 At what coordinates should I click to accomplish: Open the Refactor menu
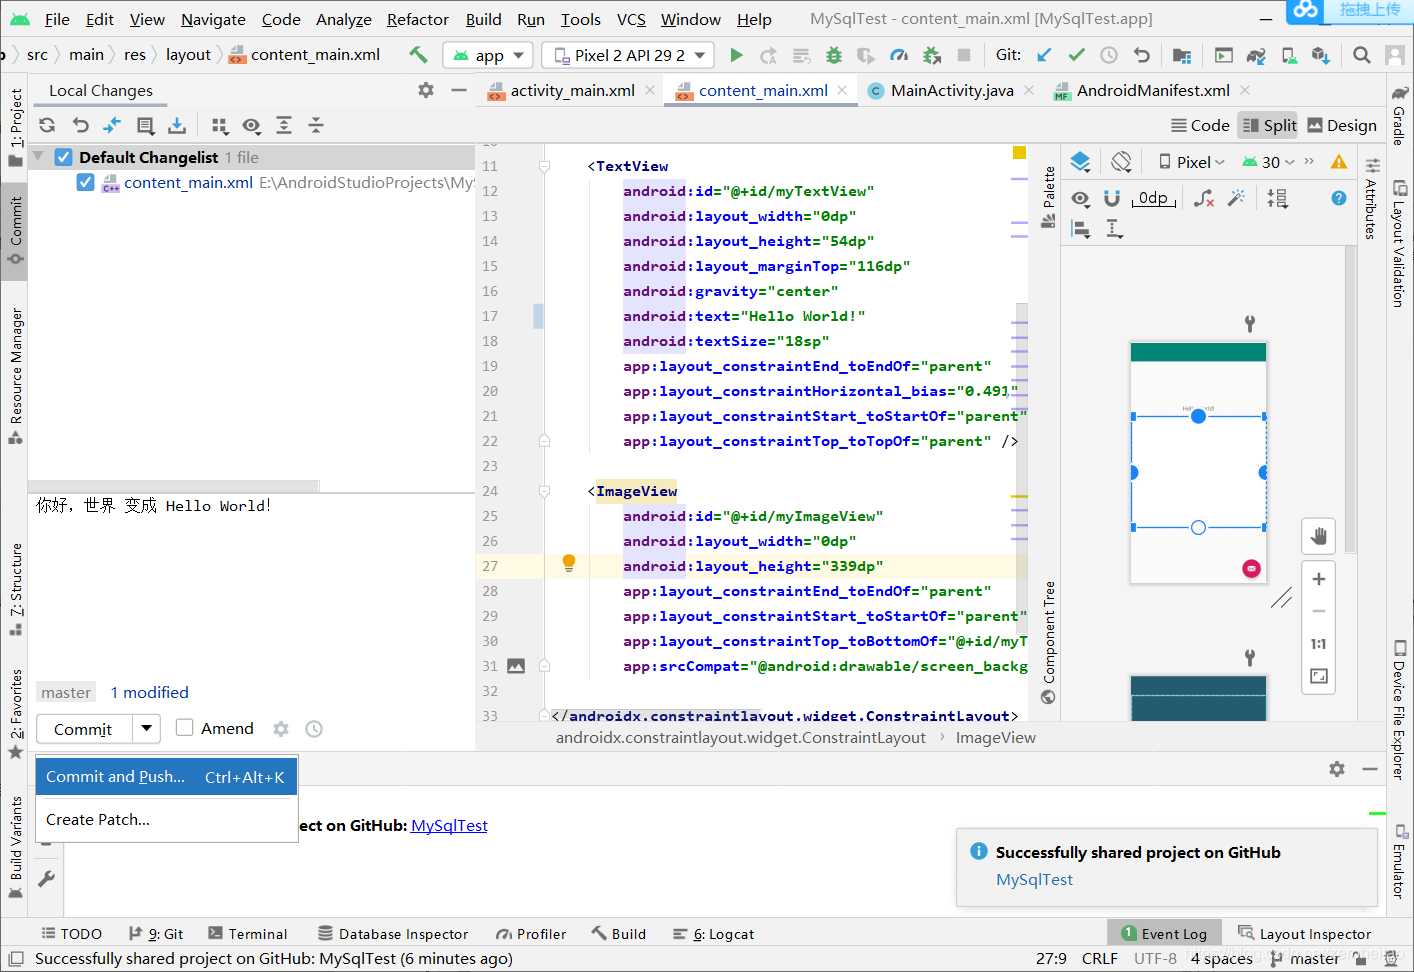pos(417,19)
